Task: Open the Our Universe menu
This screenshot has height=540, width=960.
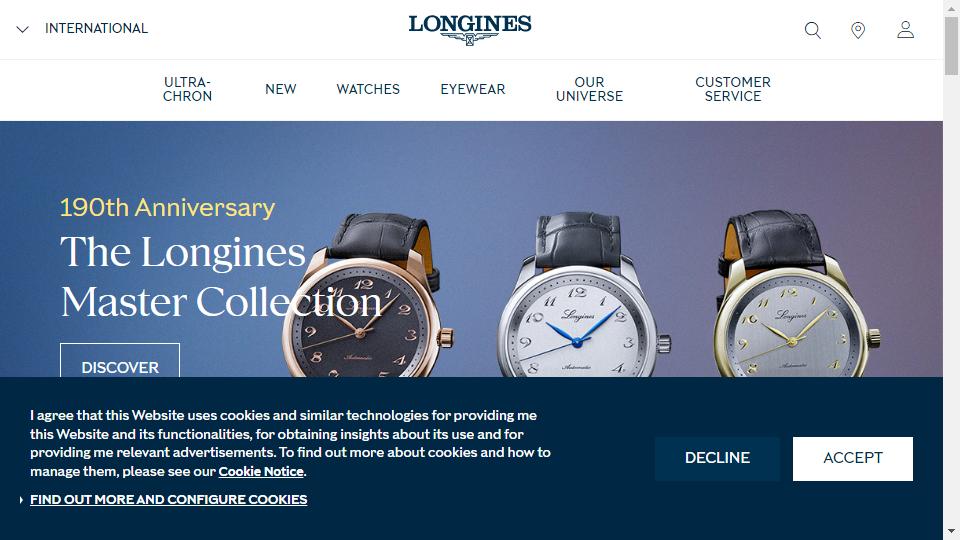Action: pos(589,89)
